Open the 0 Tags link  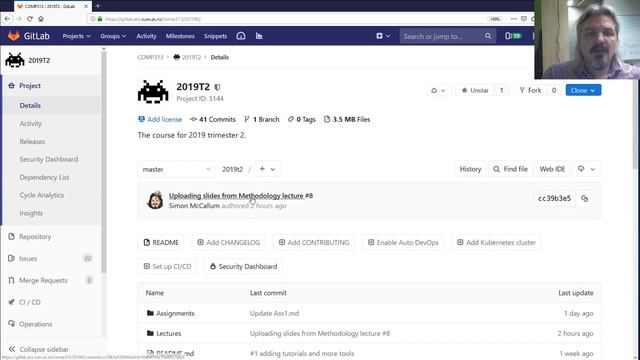click(302, 119)
